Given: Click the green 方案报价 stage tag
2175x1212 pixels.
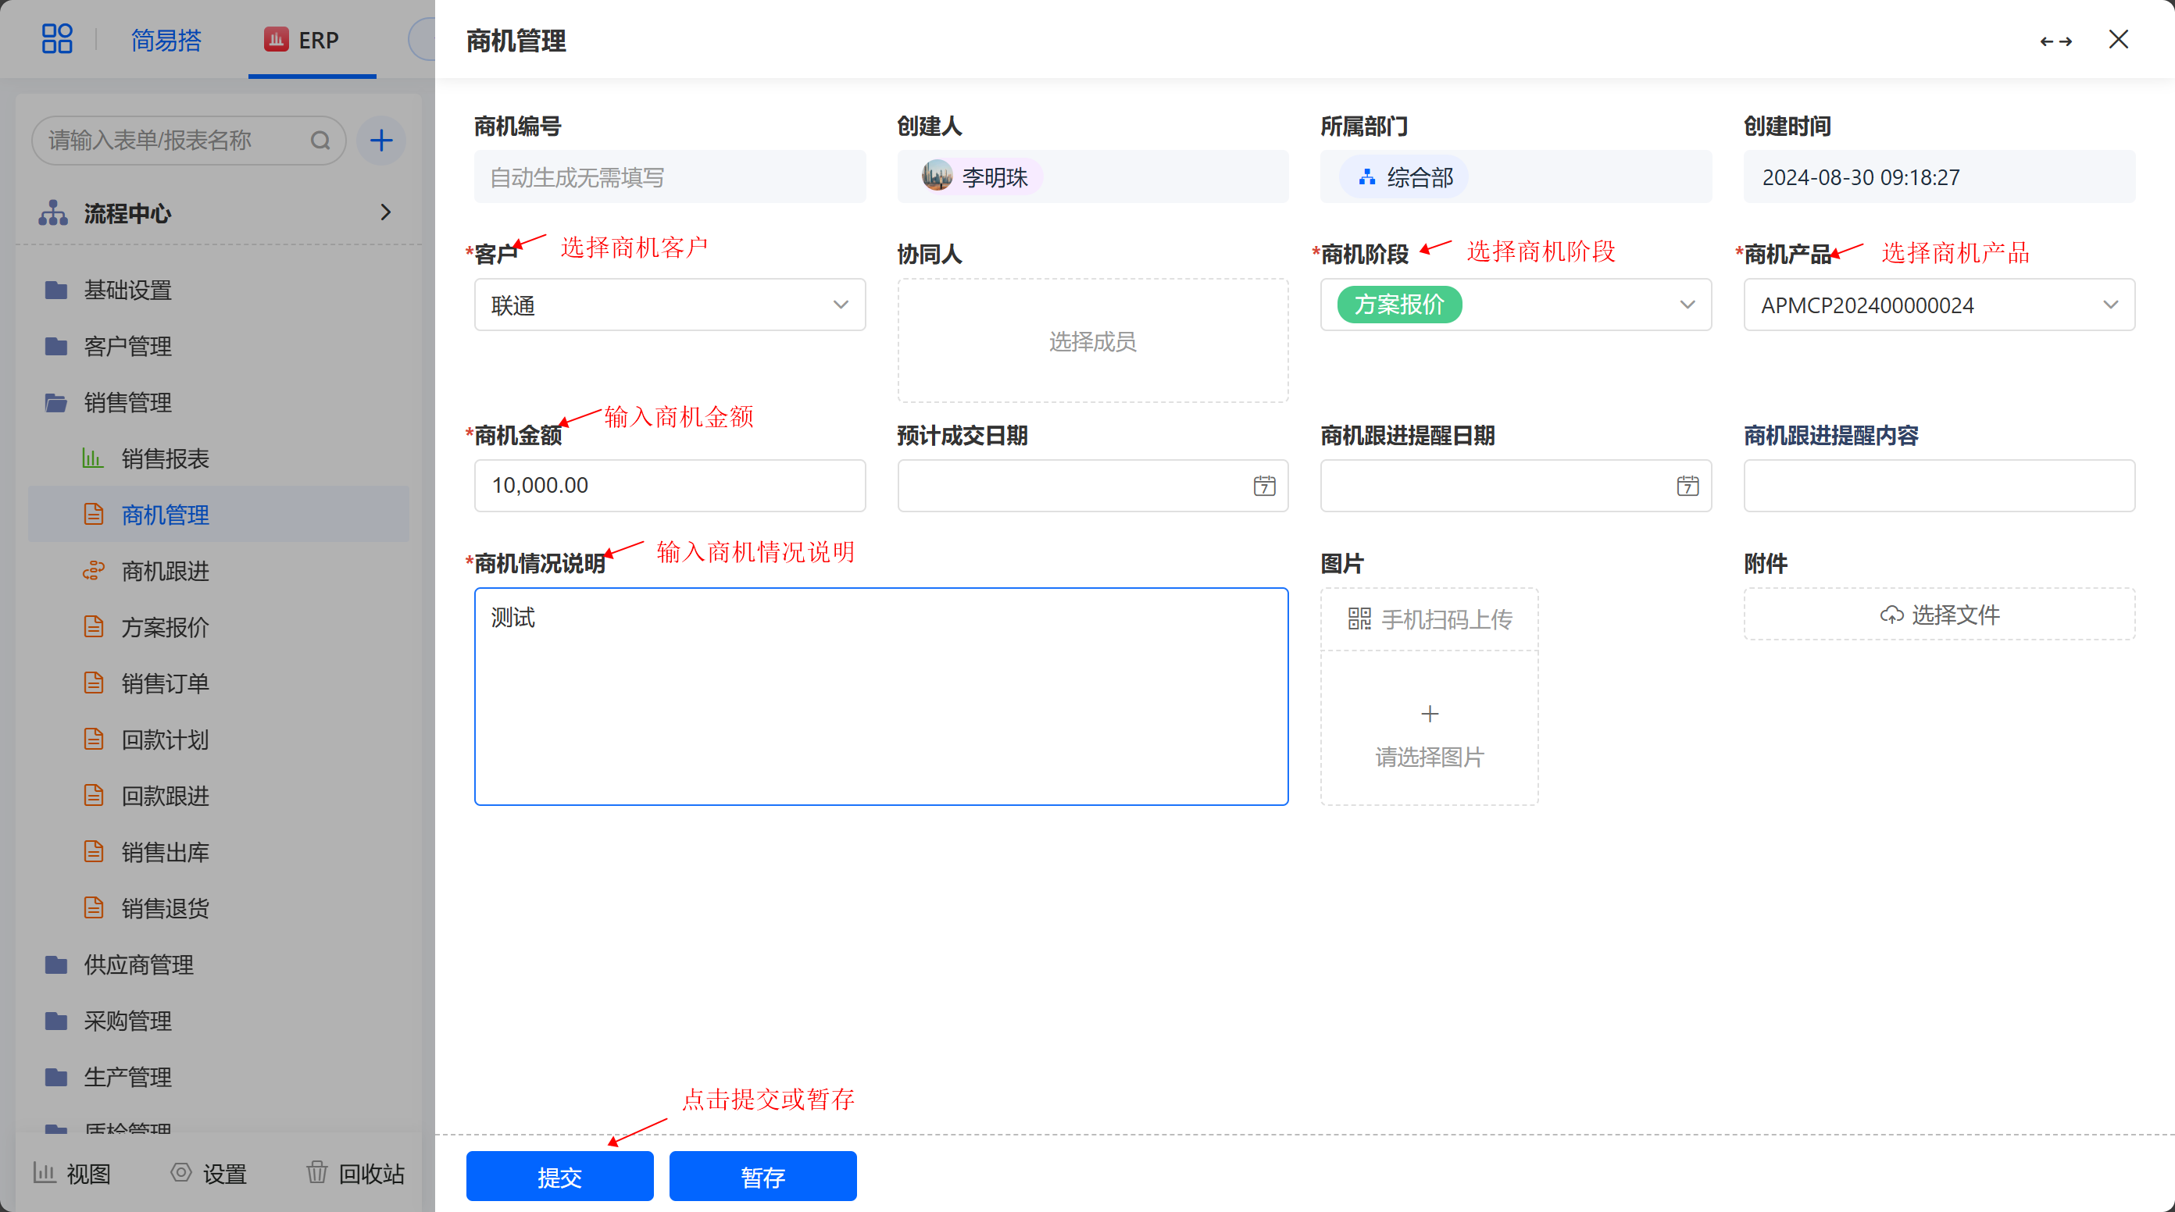Looking at the screenshot, I should pos(1399,305).
